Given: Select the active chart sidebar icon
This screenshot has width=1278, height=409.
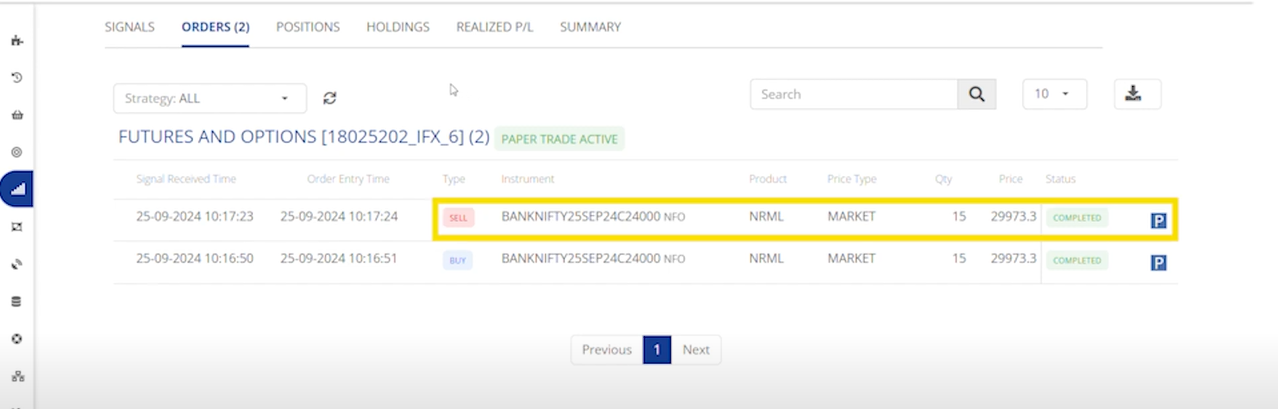Looking at the screenshot, I should coord(17,189).
